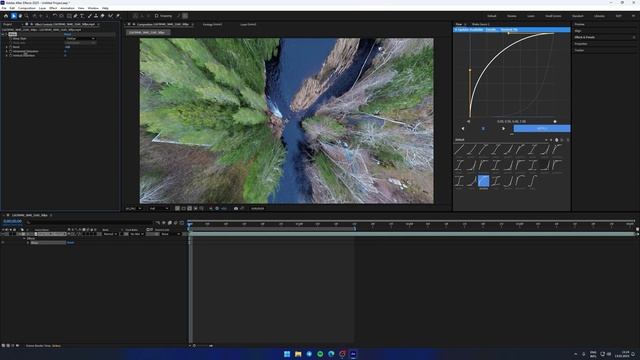Collapse the Effects group in the timeline

tap(25, 238)
